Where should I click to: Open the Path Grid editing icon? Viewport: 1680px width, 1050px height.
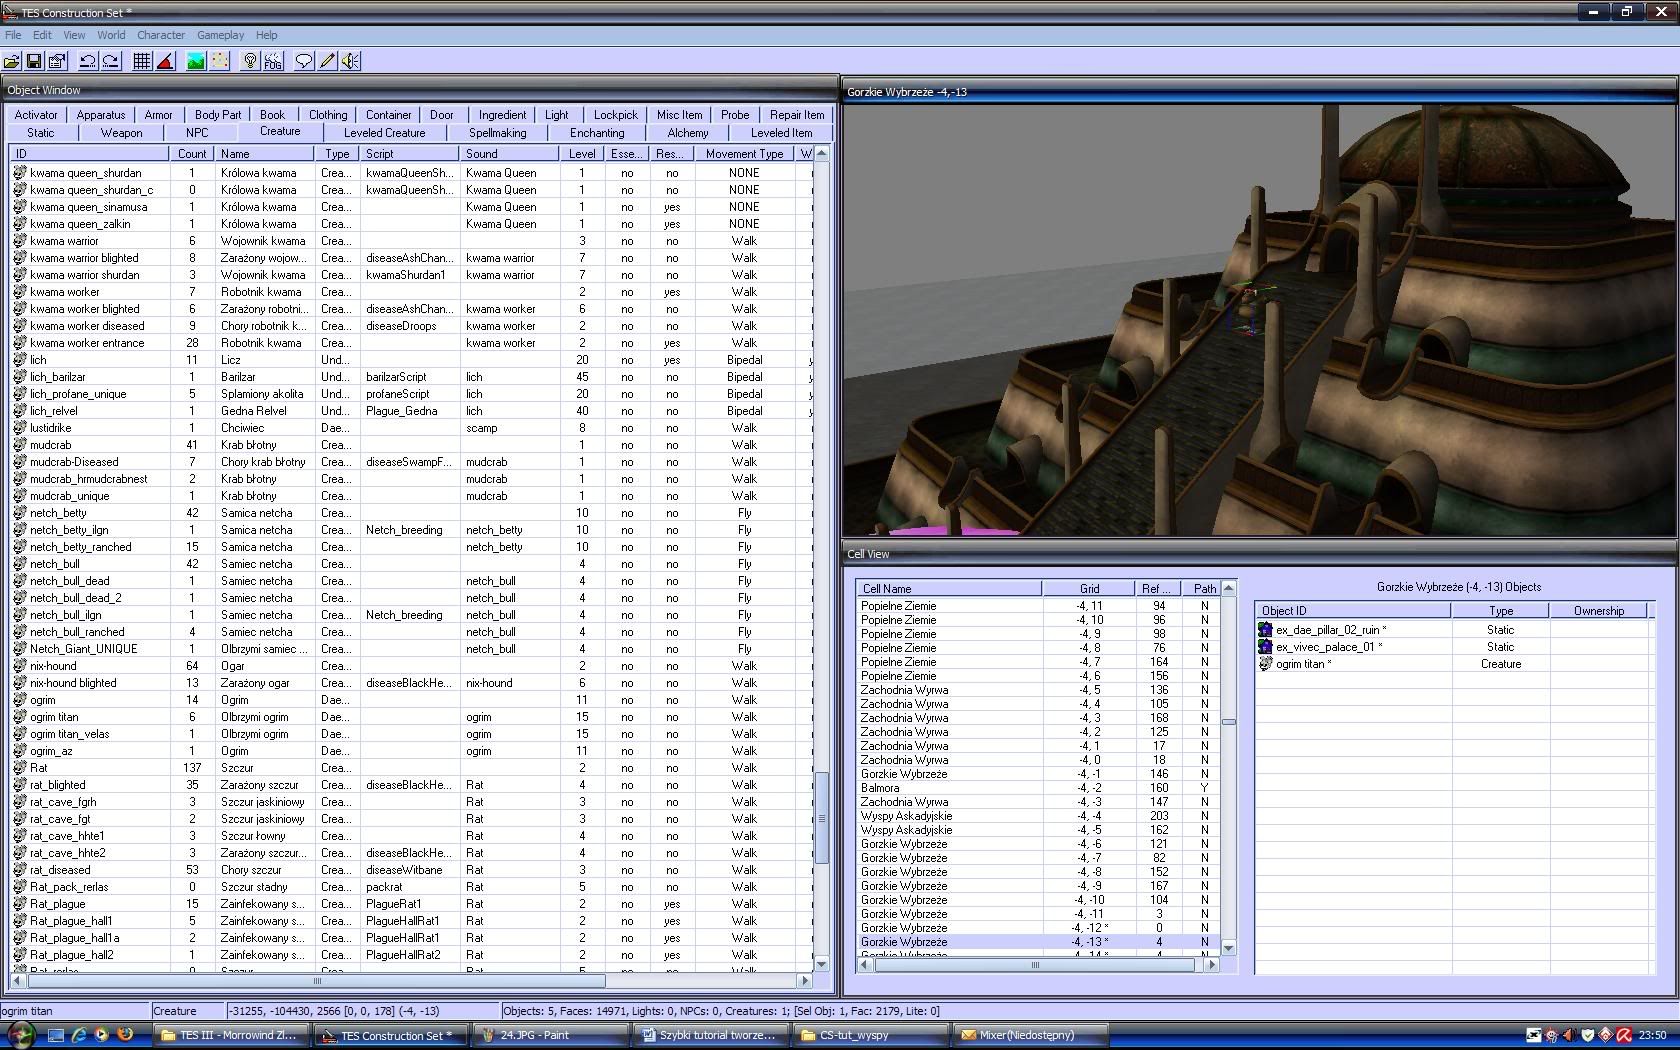click(x=219, y=61)
